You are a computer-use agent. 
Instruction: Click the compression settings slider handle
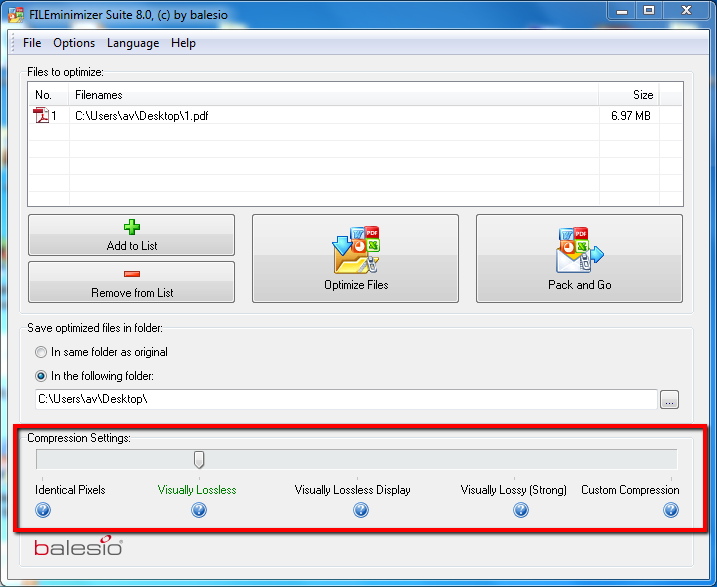pos(199,459)
